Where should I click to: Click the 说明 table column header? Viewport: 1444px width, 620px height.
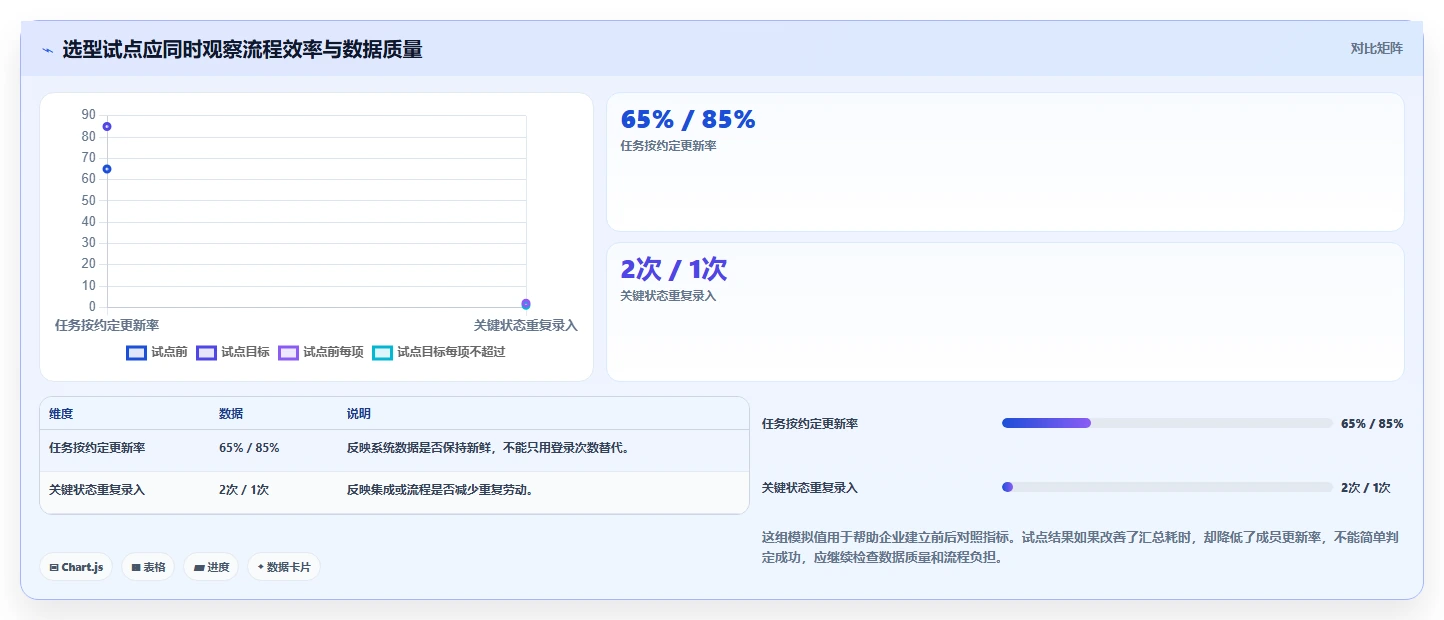point(359,414)
